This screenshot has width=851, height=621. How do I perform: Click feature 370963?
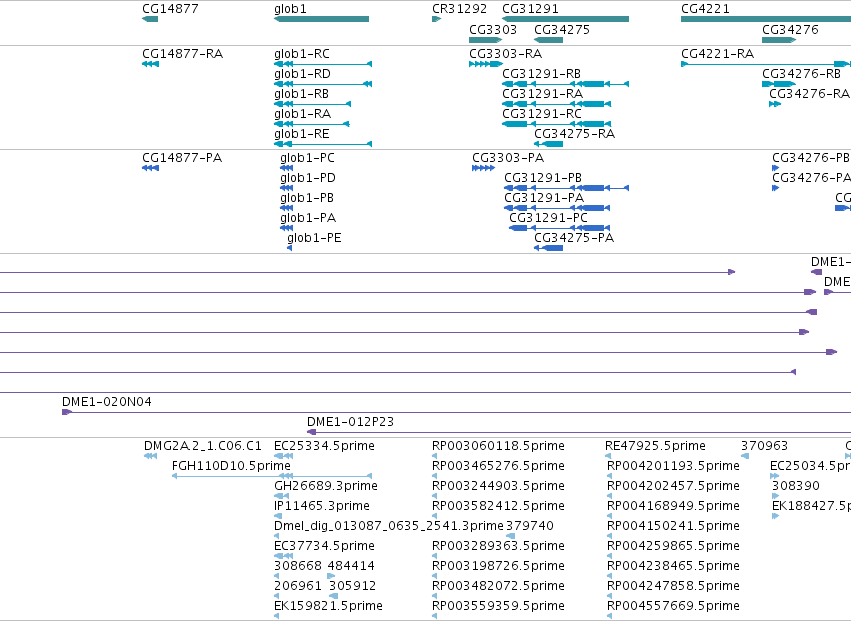pyautogui.click(x=764, y=446)
